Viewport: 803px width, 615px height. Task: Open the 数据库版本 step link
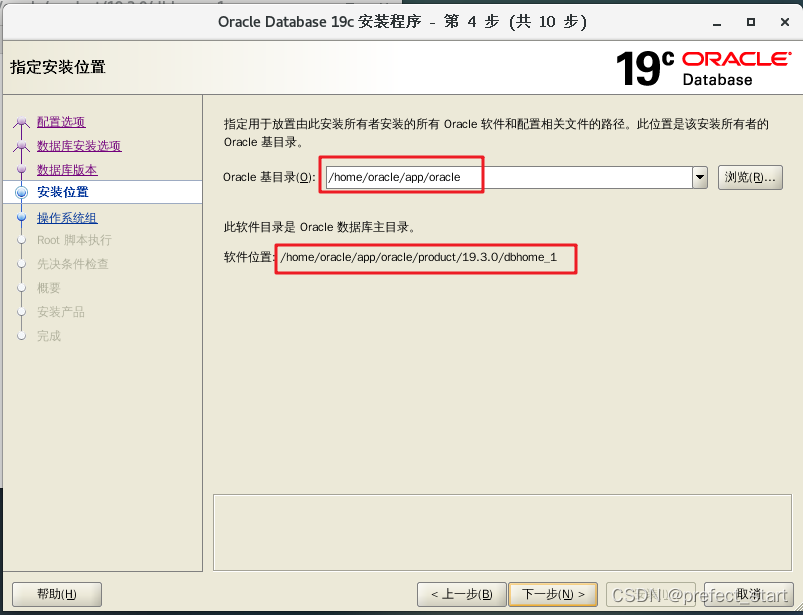coord(67,170)
